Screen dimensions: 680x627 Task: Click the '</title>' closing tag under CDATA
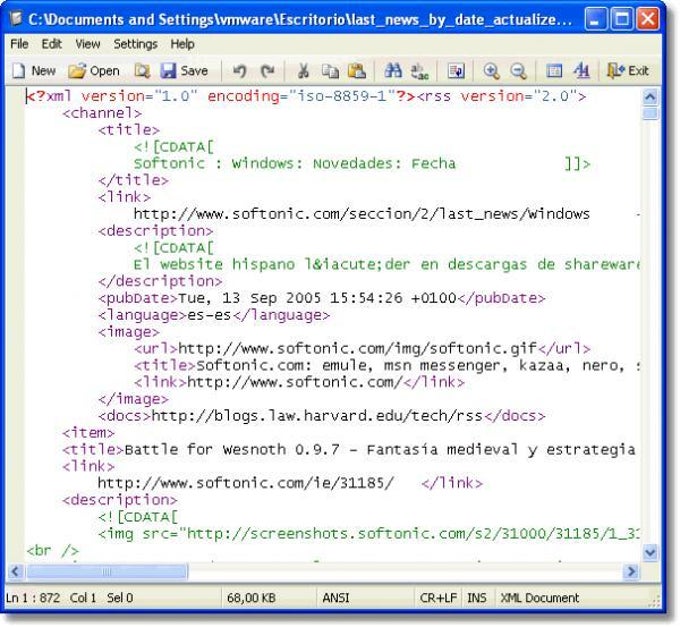pyautogui.click(x=134, y=180)
